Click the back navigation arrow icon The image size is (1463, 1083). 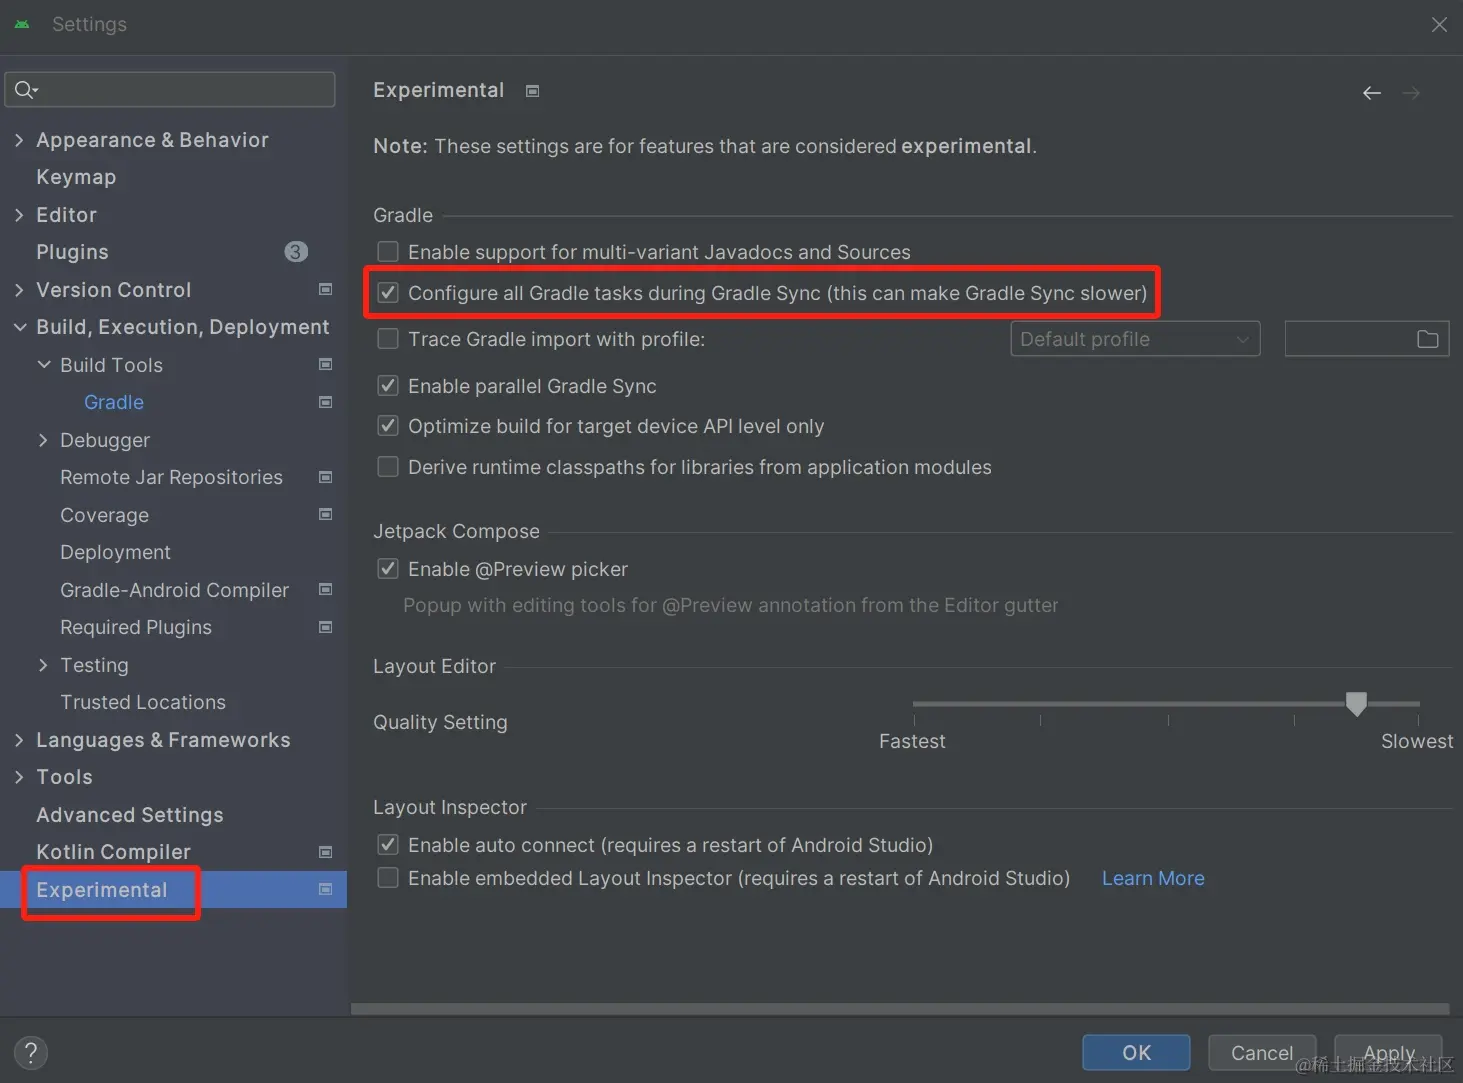pos(1372,93)
